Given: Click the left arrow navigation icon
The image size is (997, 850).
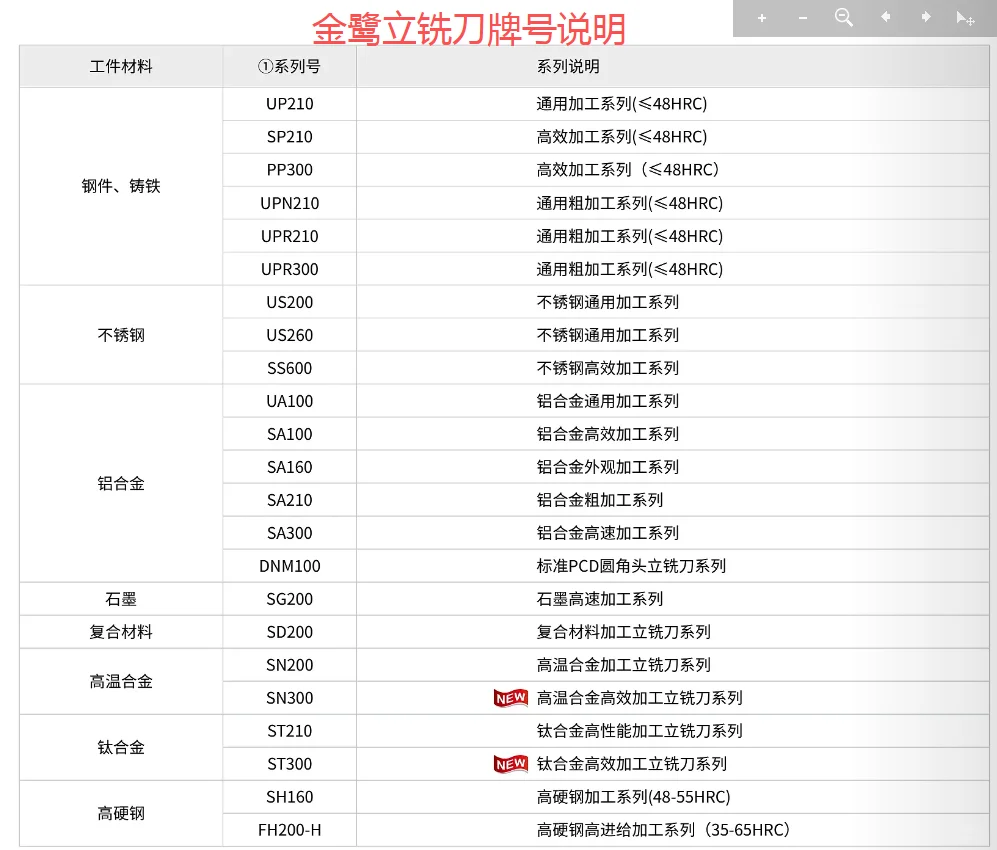Looking at the screenshot, I should [884, 17].
